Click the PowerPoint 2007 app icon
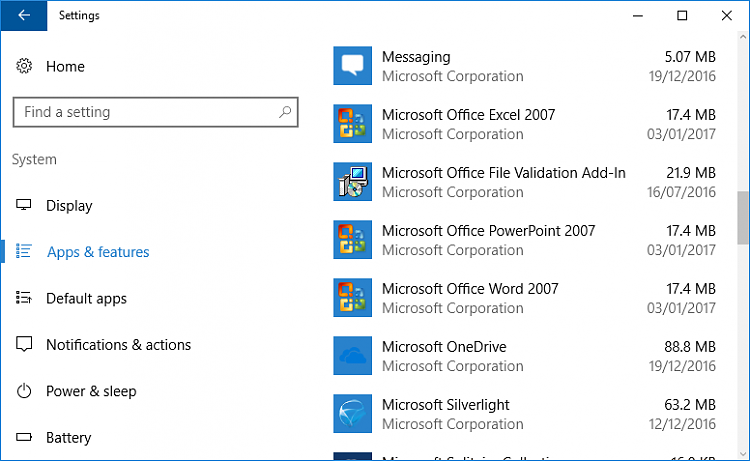 tap(353, 240)
